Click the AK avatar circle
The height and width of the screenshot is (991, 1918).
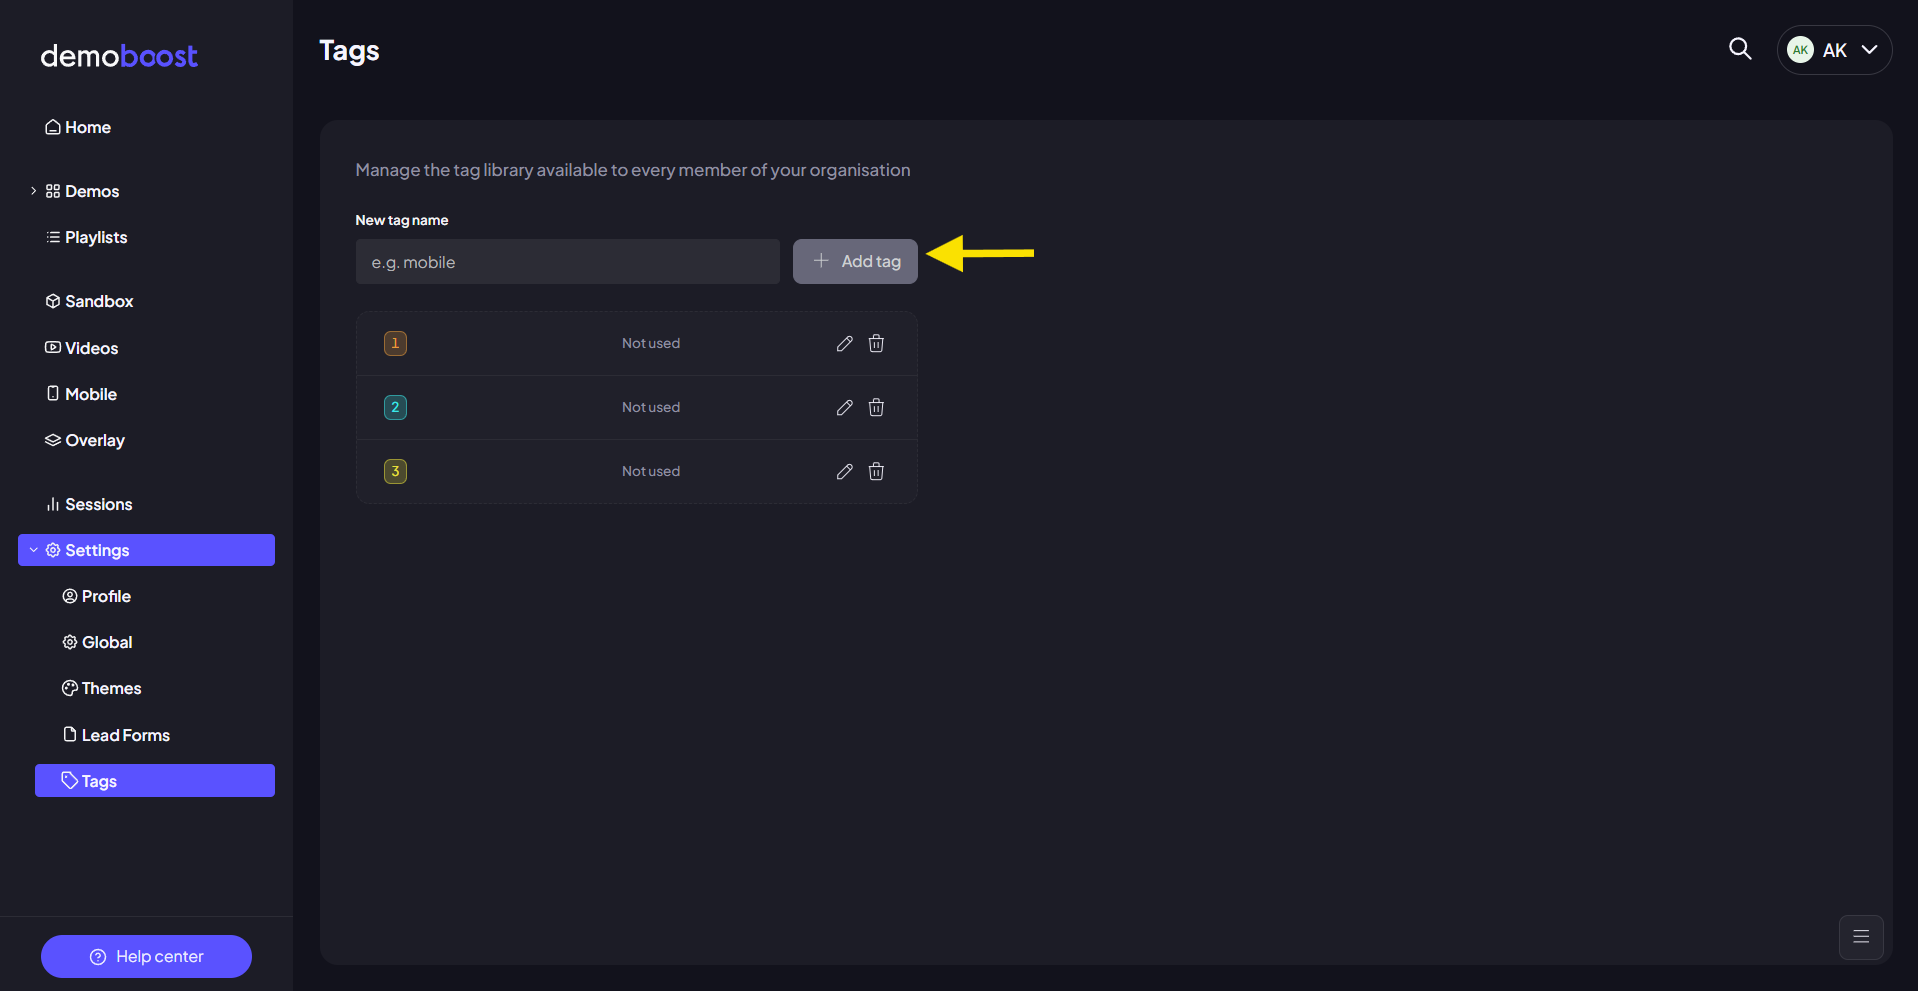[1801, 50]
